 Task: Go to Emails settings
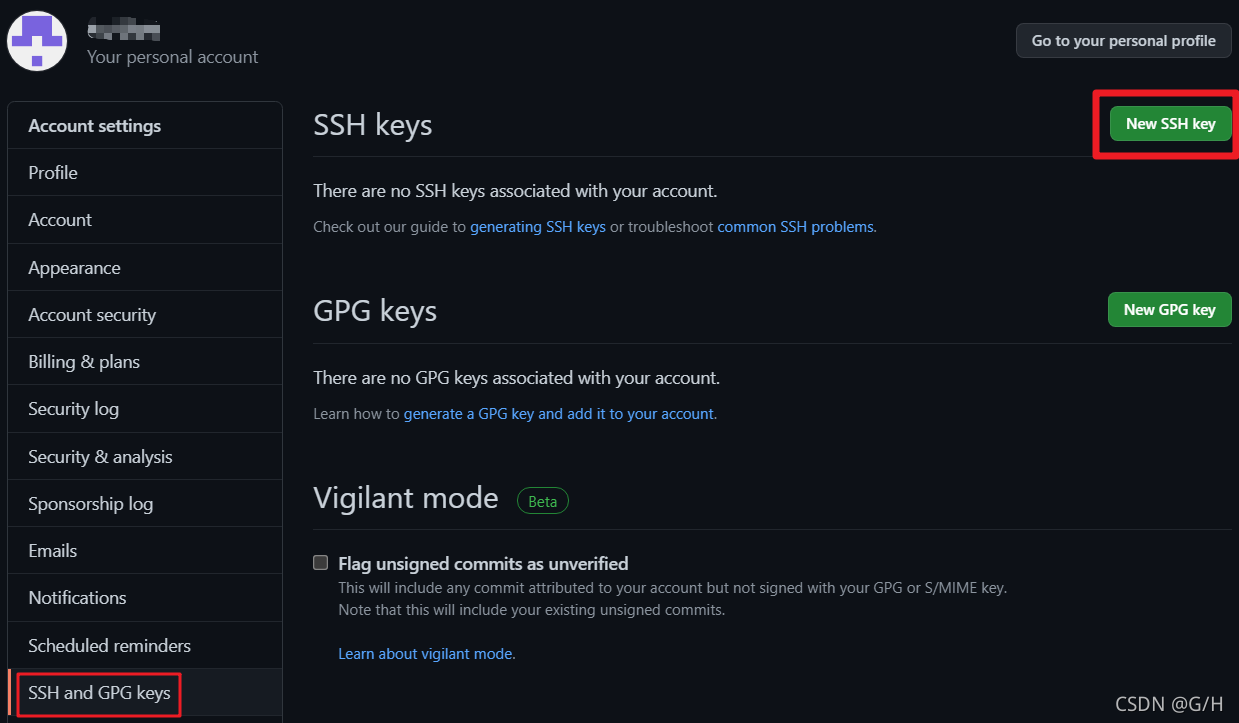(52, 551)
